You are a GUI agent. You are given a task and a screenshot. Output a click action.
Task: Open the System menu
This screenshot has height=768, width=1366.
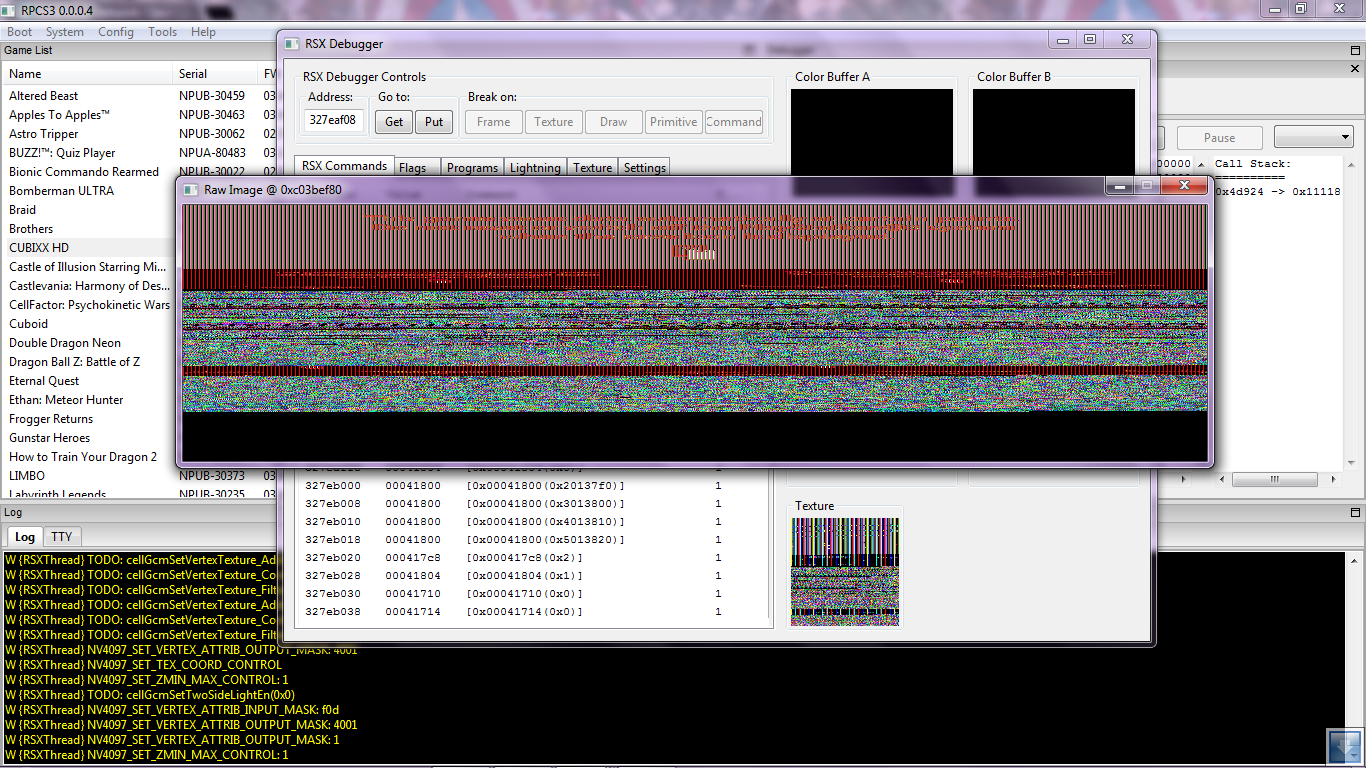point(65,32)
